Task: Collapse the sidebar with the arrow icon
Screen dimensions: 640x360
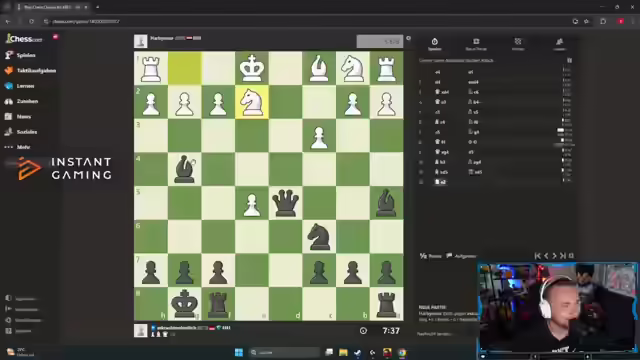Action: click(x=8, y=309)
